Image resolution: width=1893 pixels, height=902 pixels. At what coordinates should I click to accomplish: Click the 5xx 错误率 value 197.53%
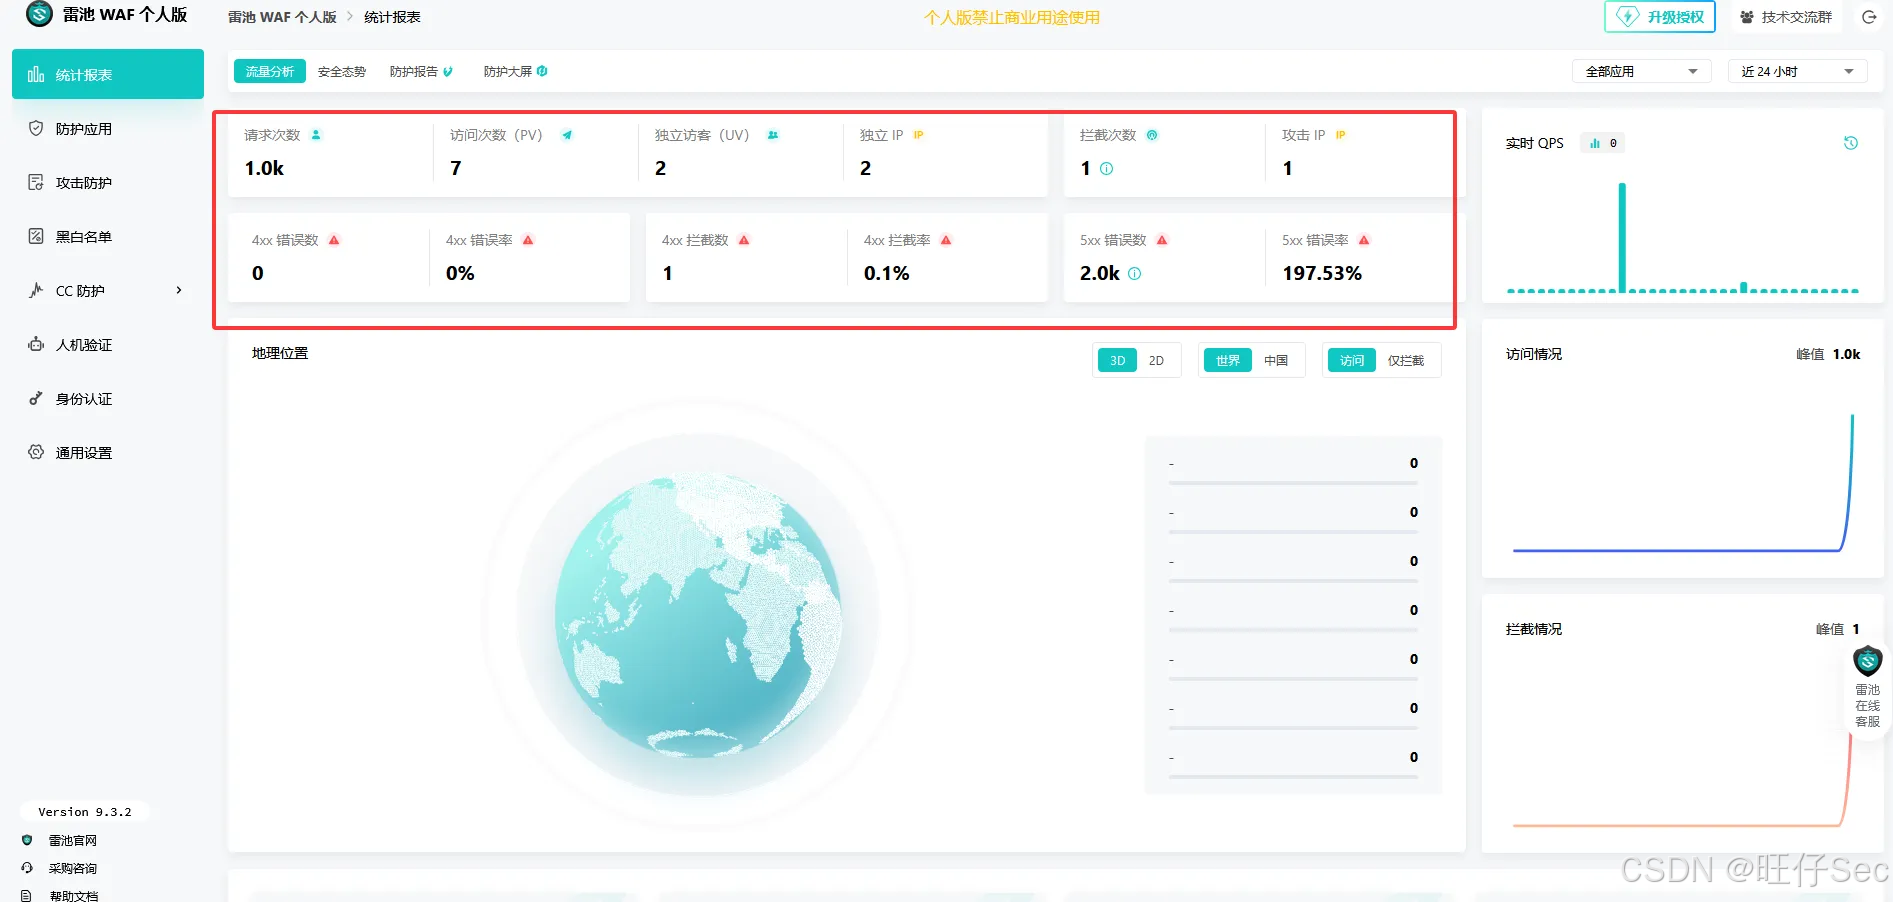(x=1322, y=273)
